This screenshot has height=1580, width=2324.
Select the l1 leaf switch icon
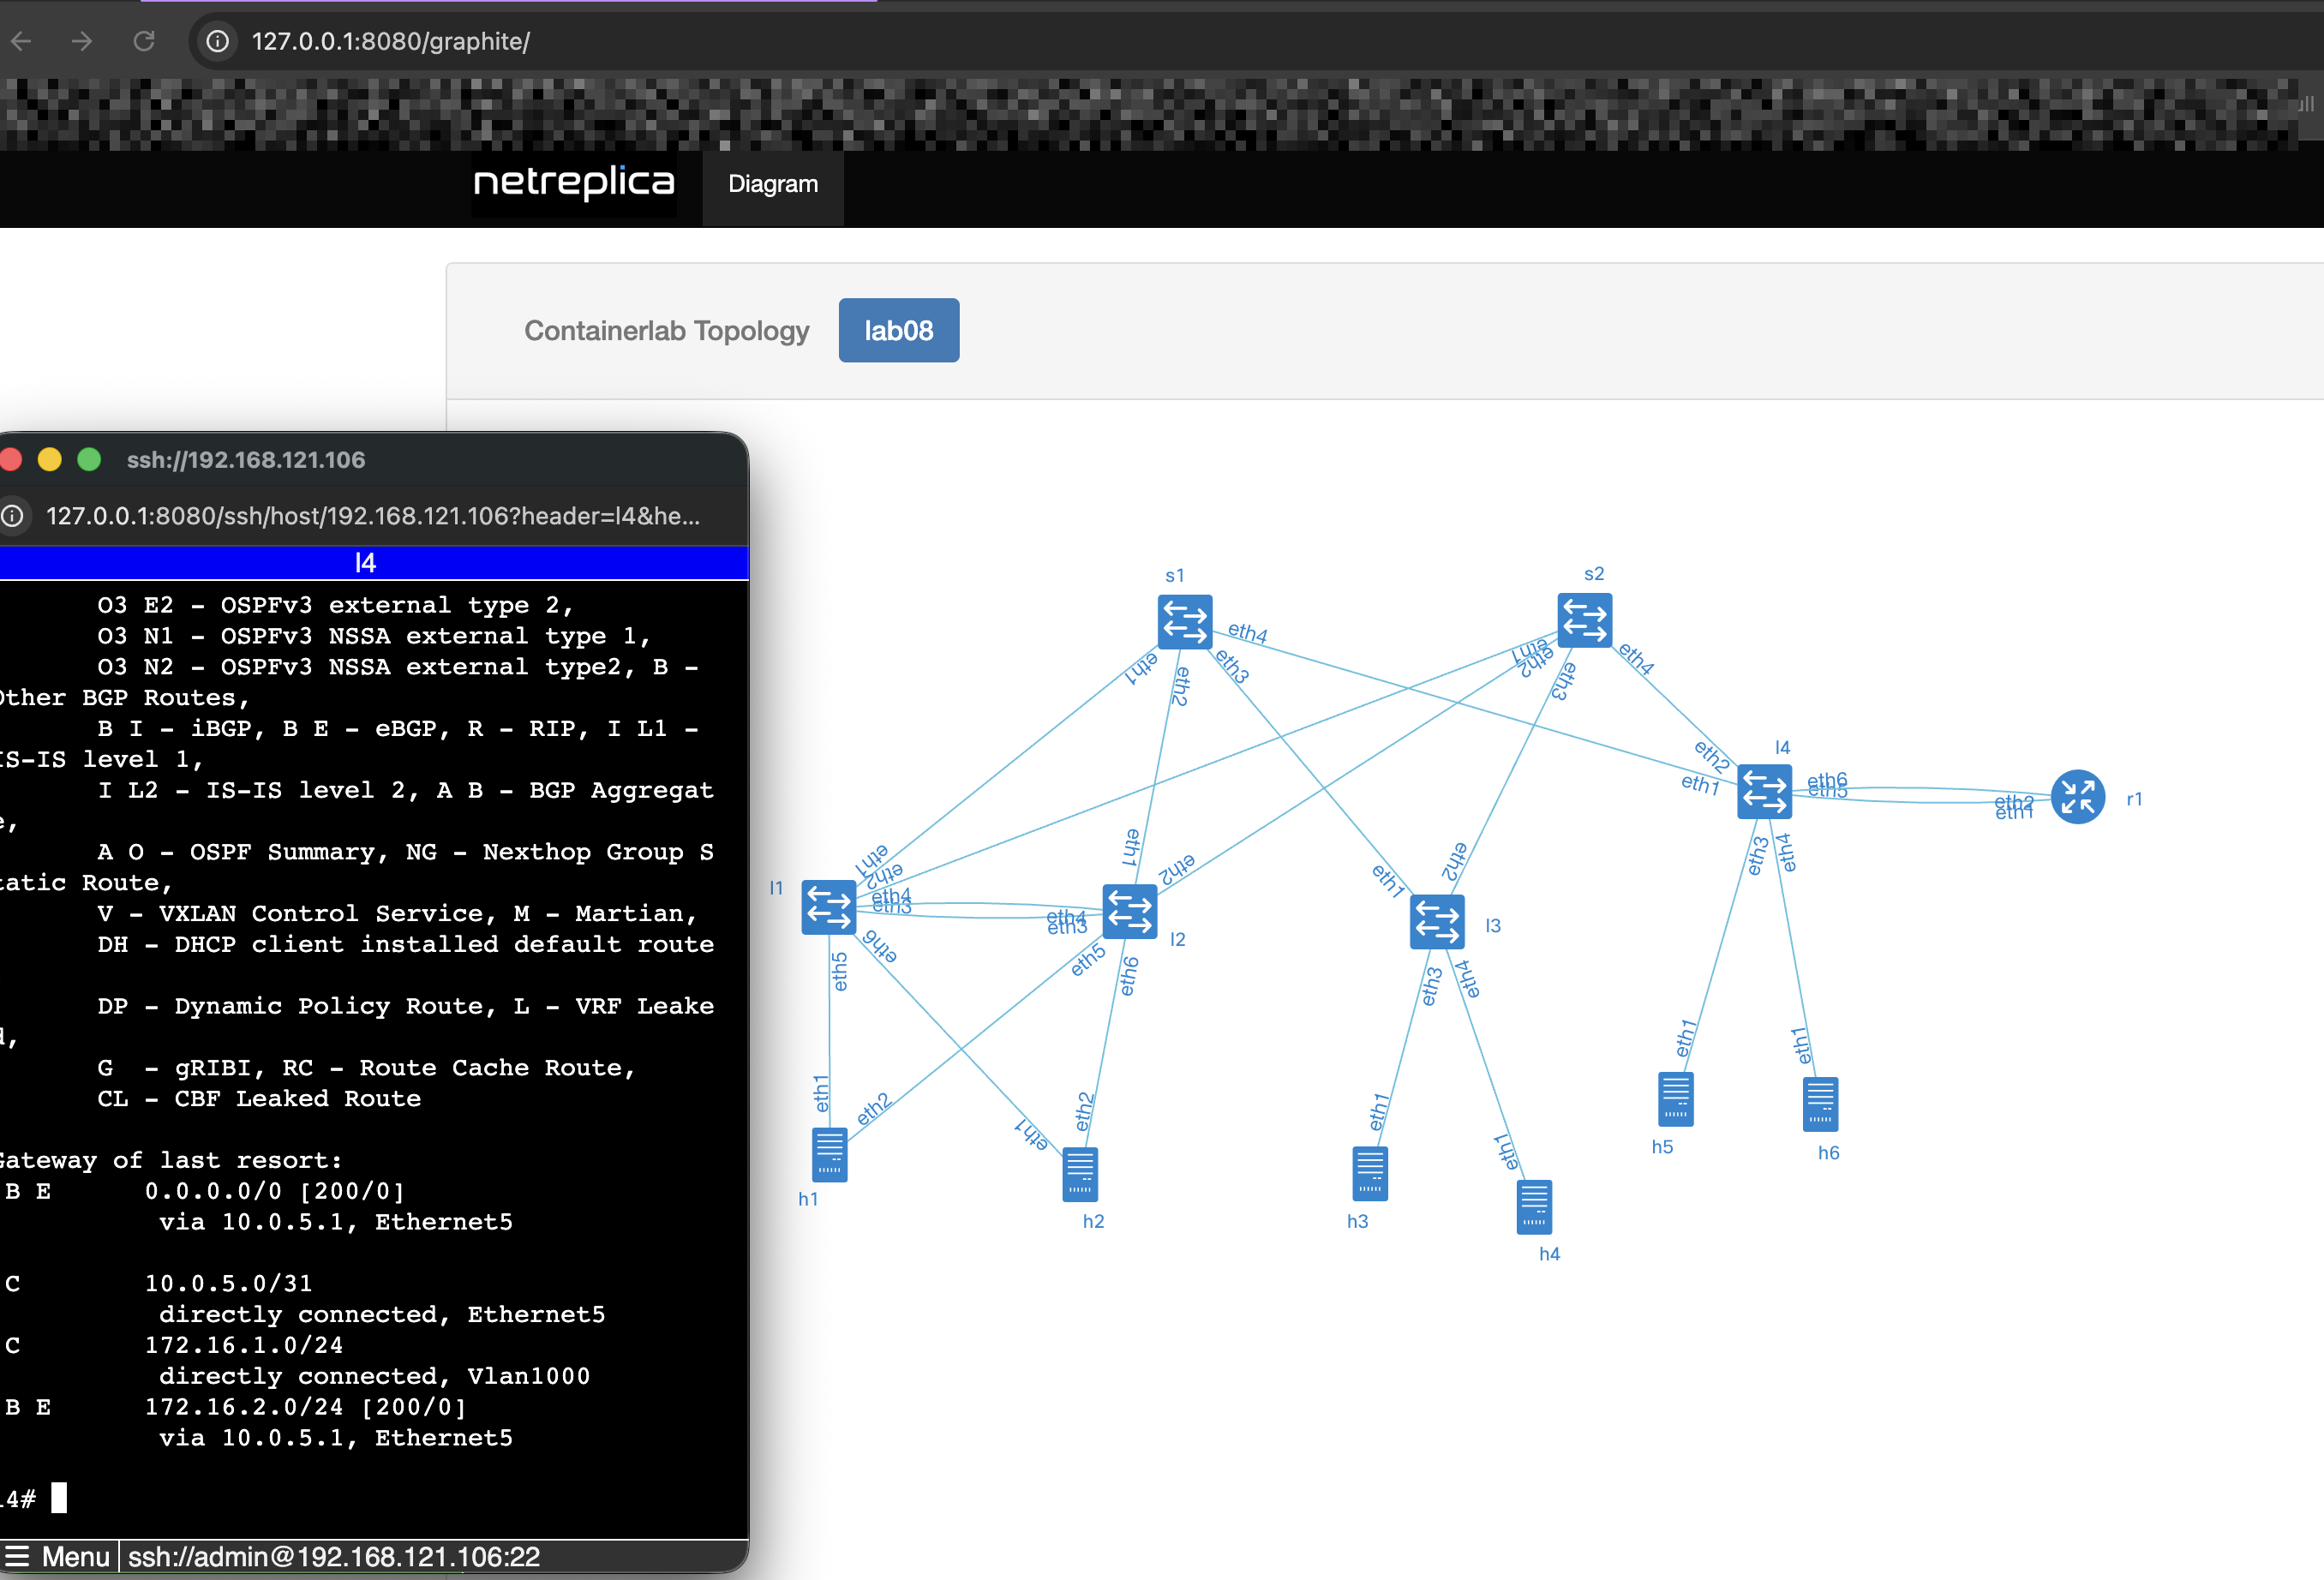click(828, 907)
